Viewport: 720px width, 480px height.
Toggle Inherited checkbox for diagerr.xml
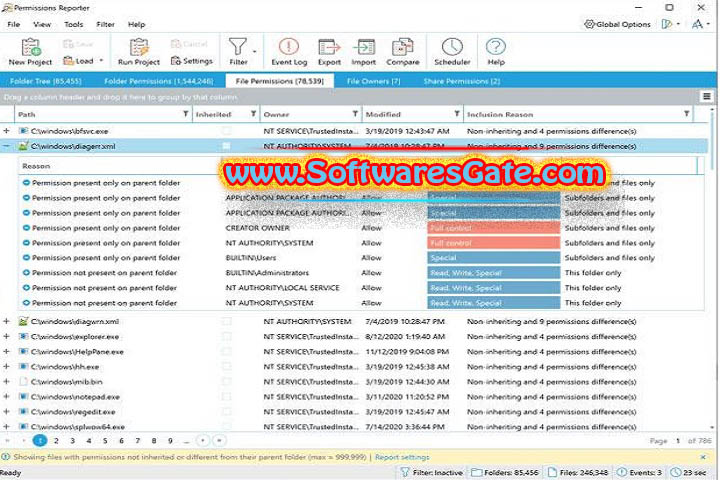point(226,146)
